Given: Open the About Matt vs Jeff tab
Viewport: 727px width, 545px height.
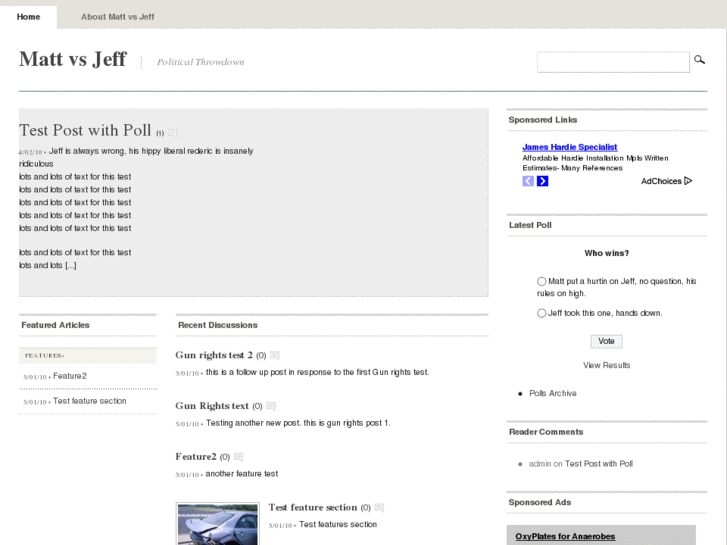Looking at the screenshot, I should click(117, 17).
